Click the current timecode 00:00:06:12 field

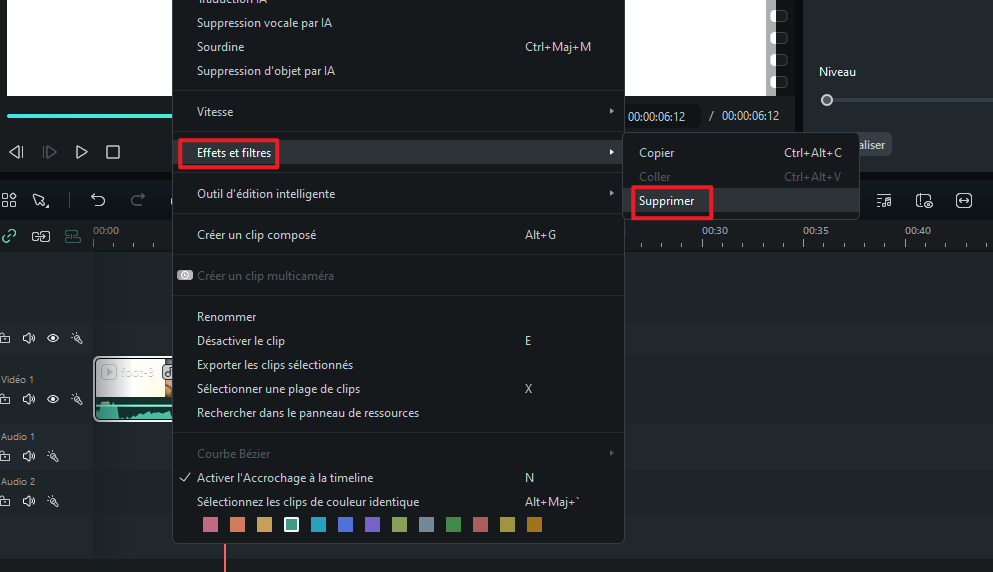click(x=657, y=117)
